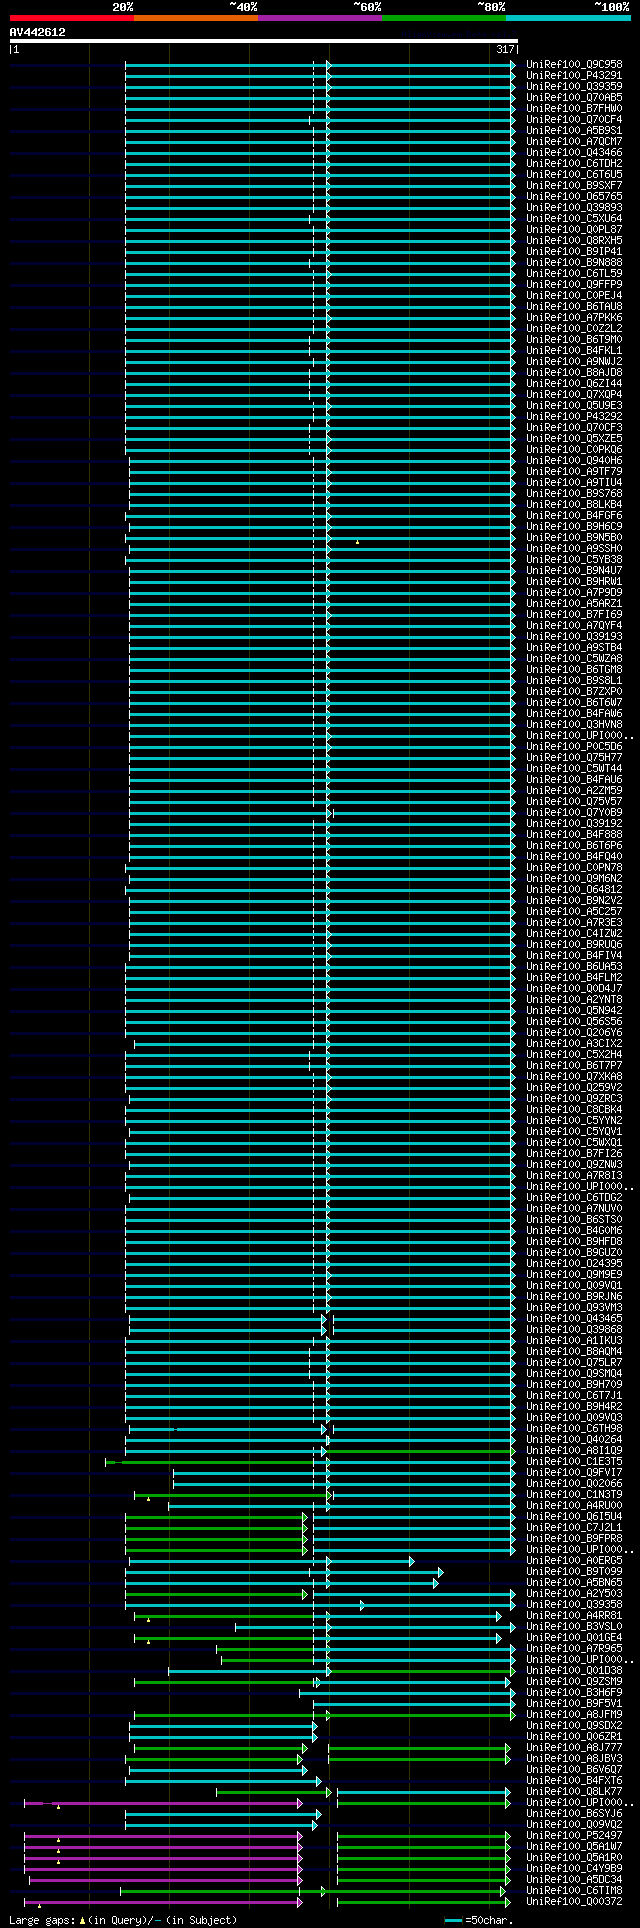Select hit label UniRef100_C1N3T9

click(x=574, y=1494)
